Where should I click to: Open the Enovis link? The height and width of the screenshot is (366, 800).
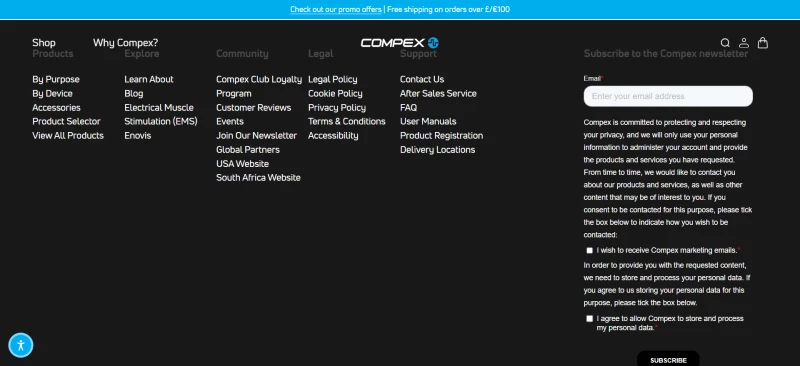138,135
